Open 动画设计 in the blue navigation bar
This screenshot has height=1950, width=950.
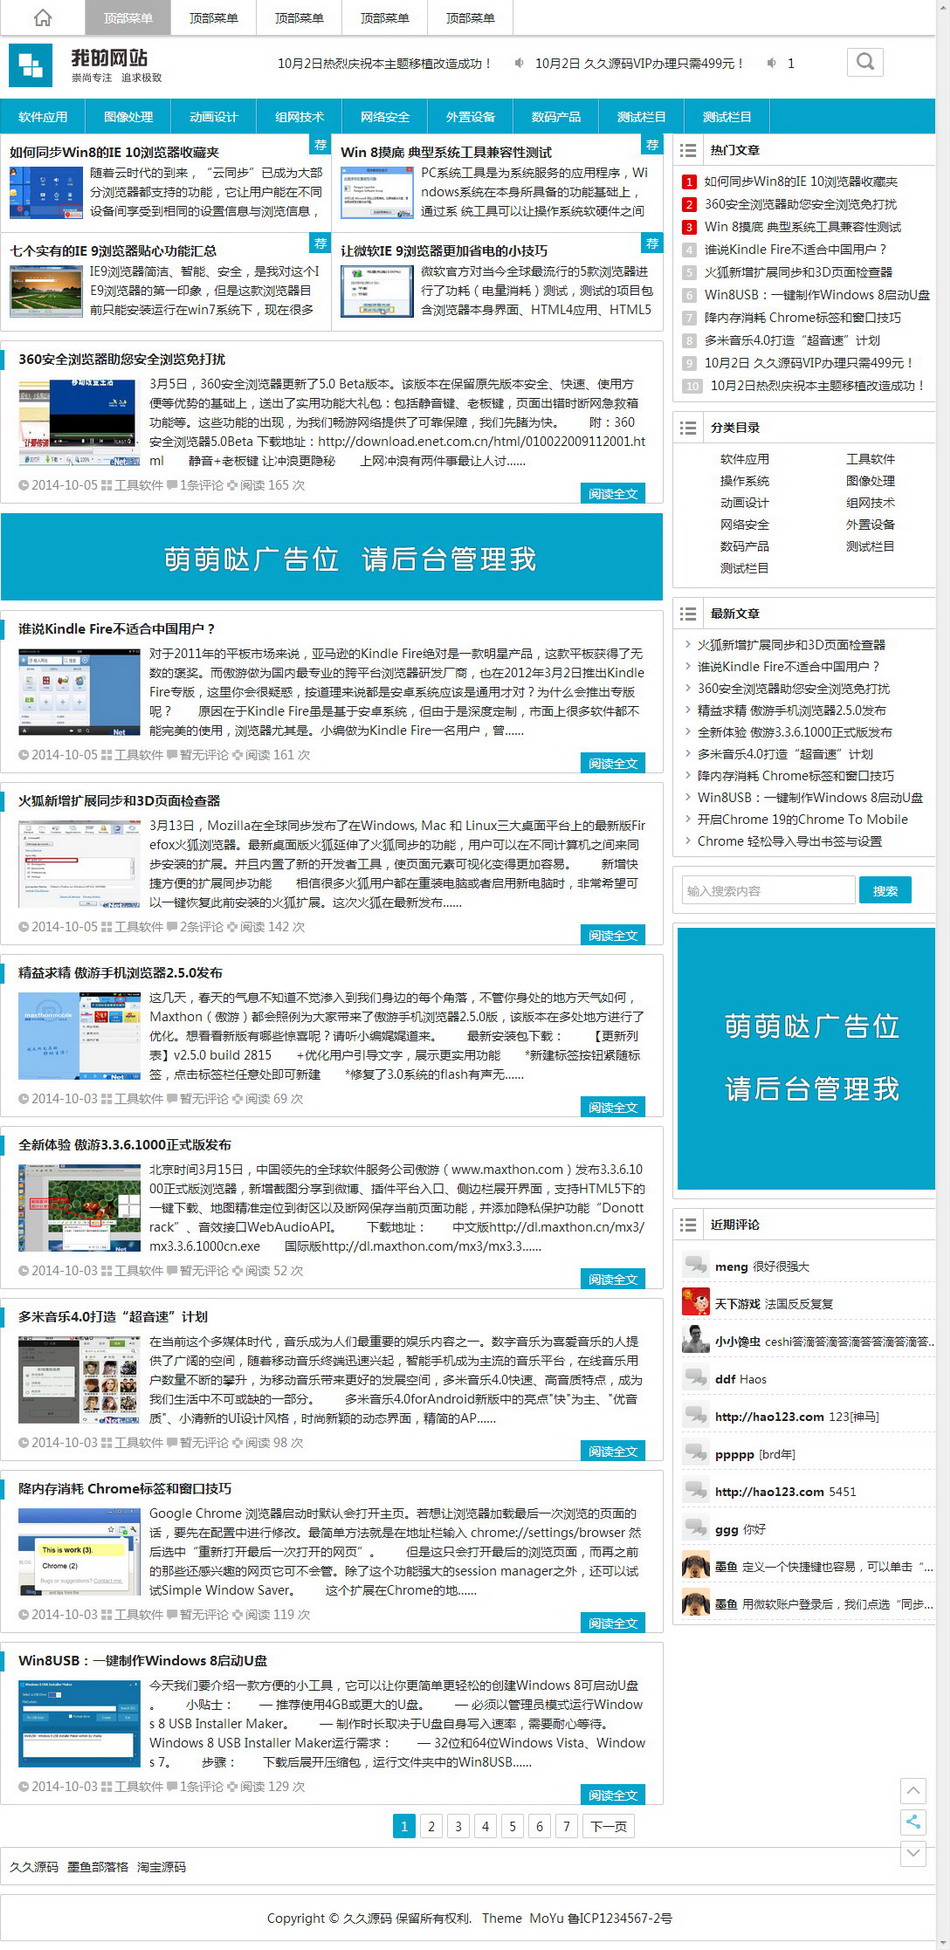click(x=214, y=117)
